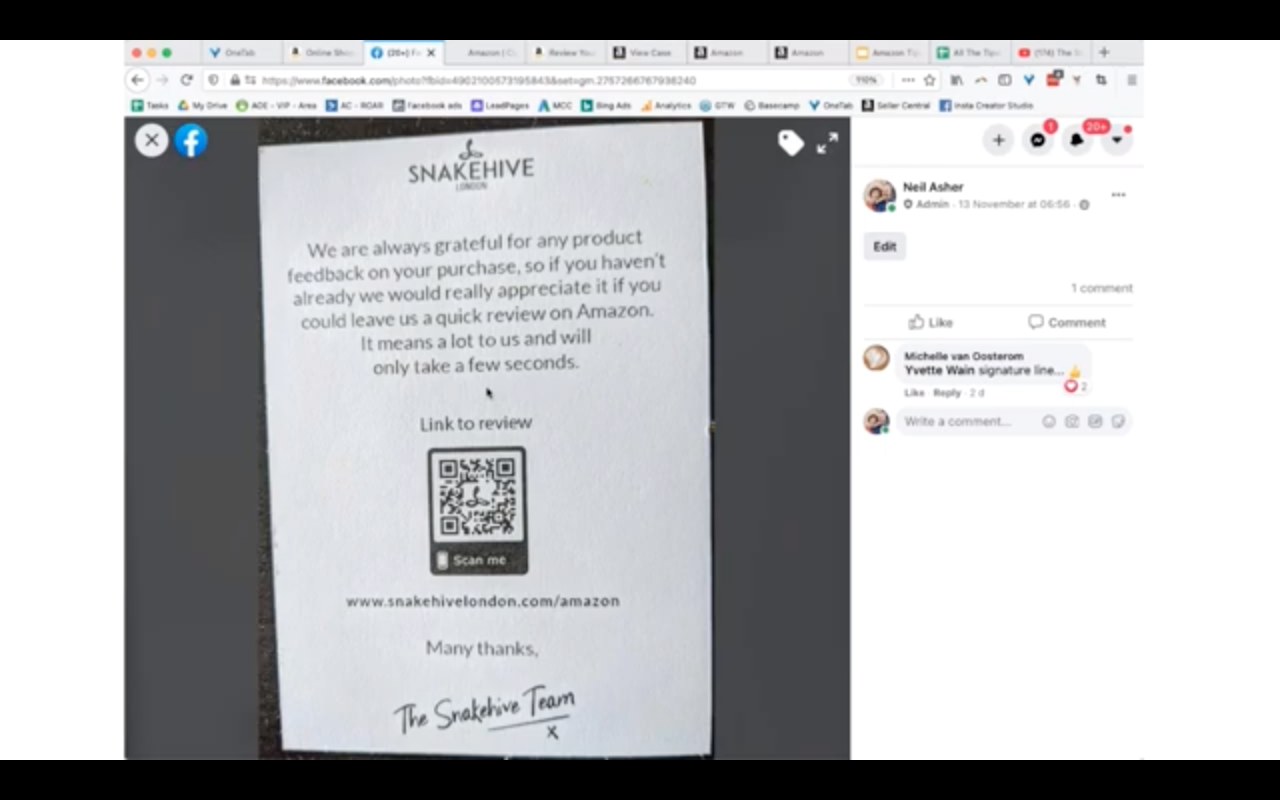Open the GTW bookmark
Viewport: 1280px width, 800px height.
coord(717,105)
